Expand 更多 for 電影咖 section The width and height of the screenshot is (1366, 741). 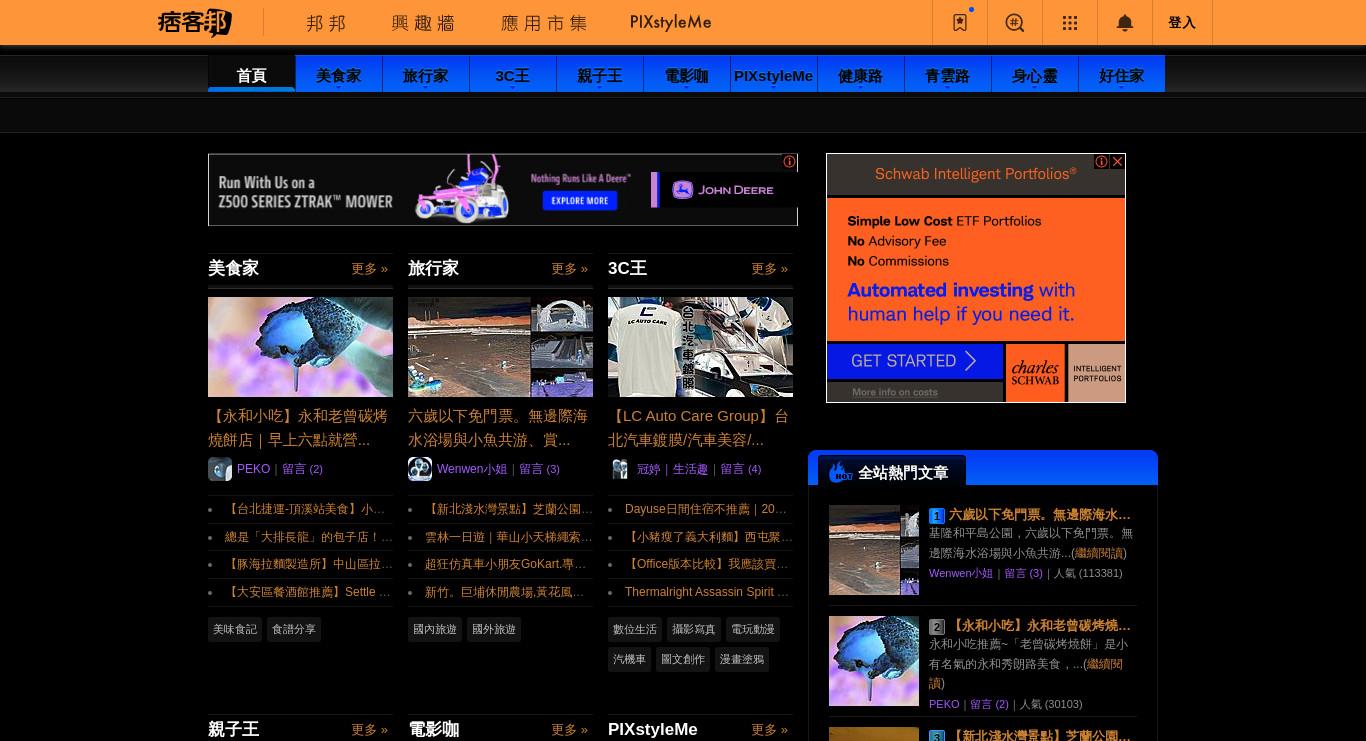[x=569, y=730]
